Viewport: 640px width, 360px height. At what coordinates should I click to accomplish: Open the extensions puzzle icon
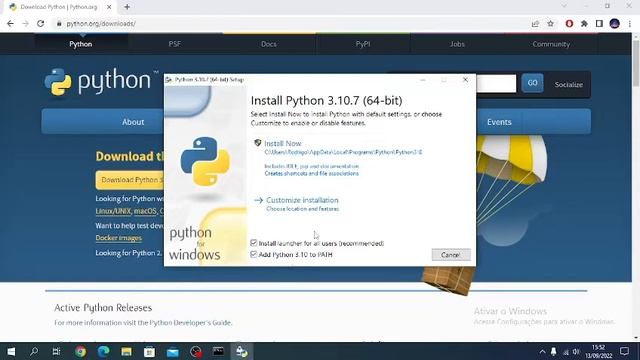pyautogui.click(x=584, y=24)
